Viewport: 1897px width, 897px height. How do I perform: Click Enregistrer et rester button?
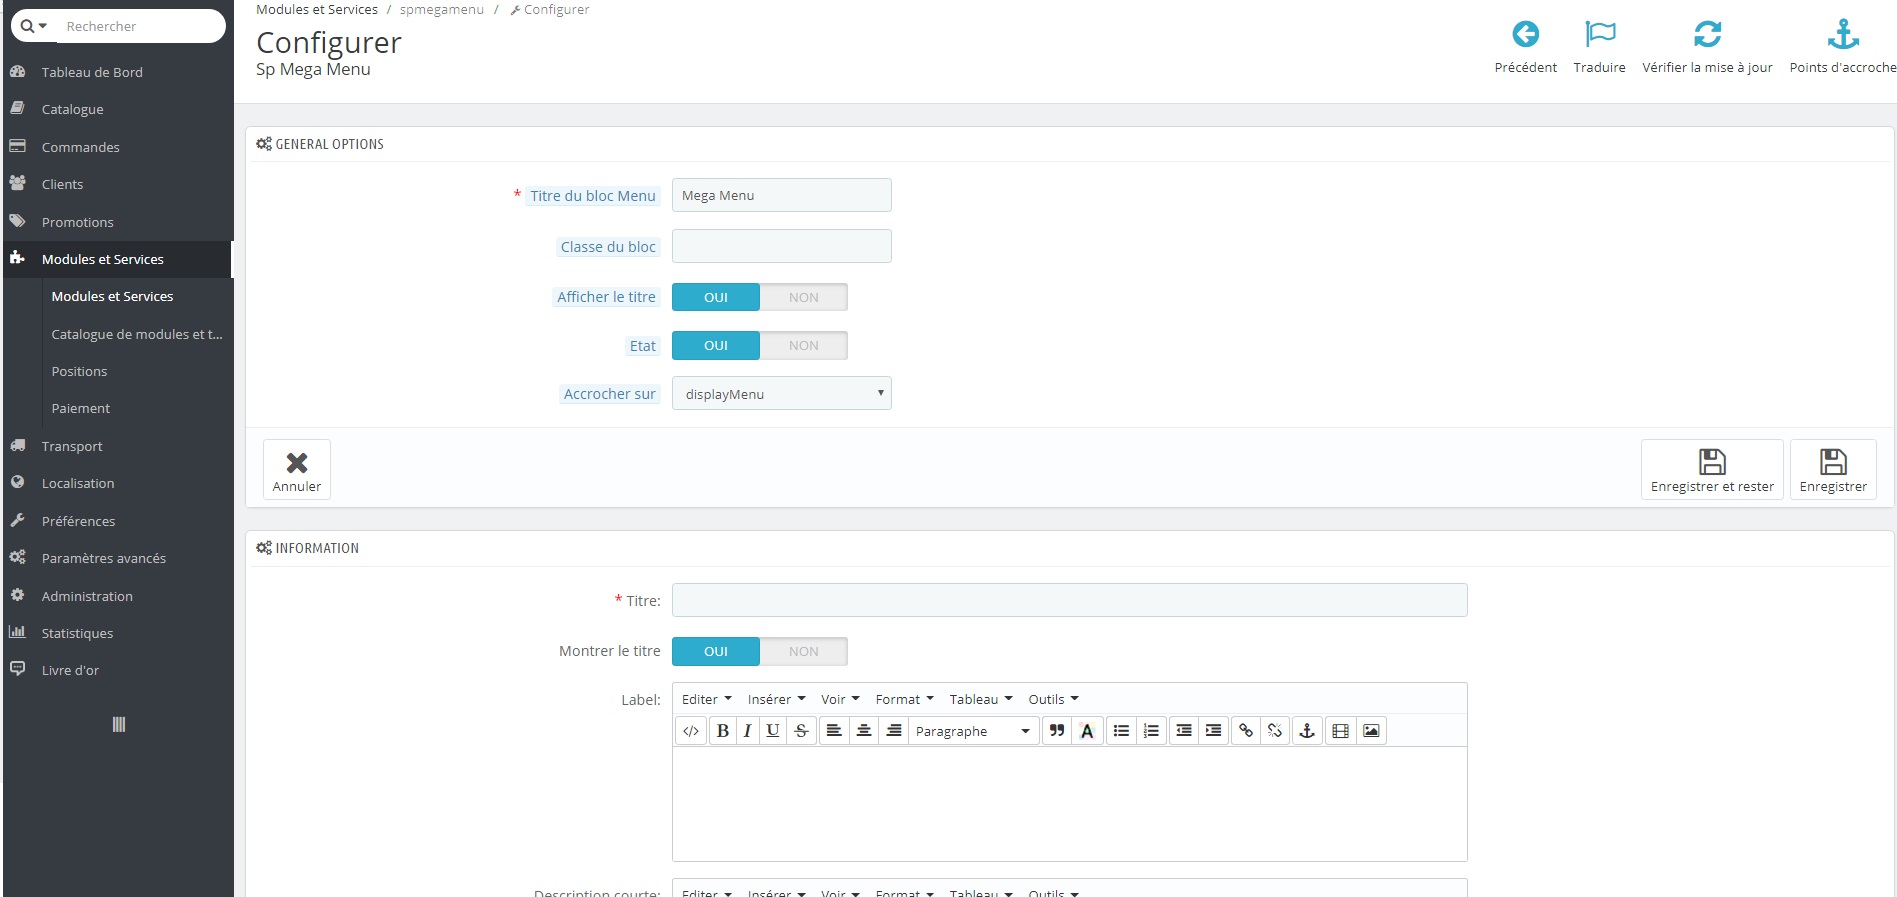point(1712,469)
